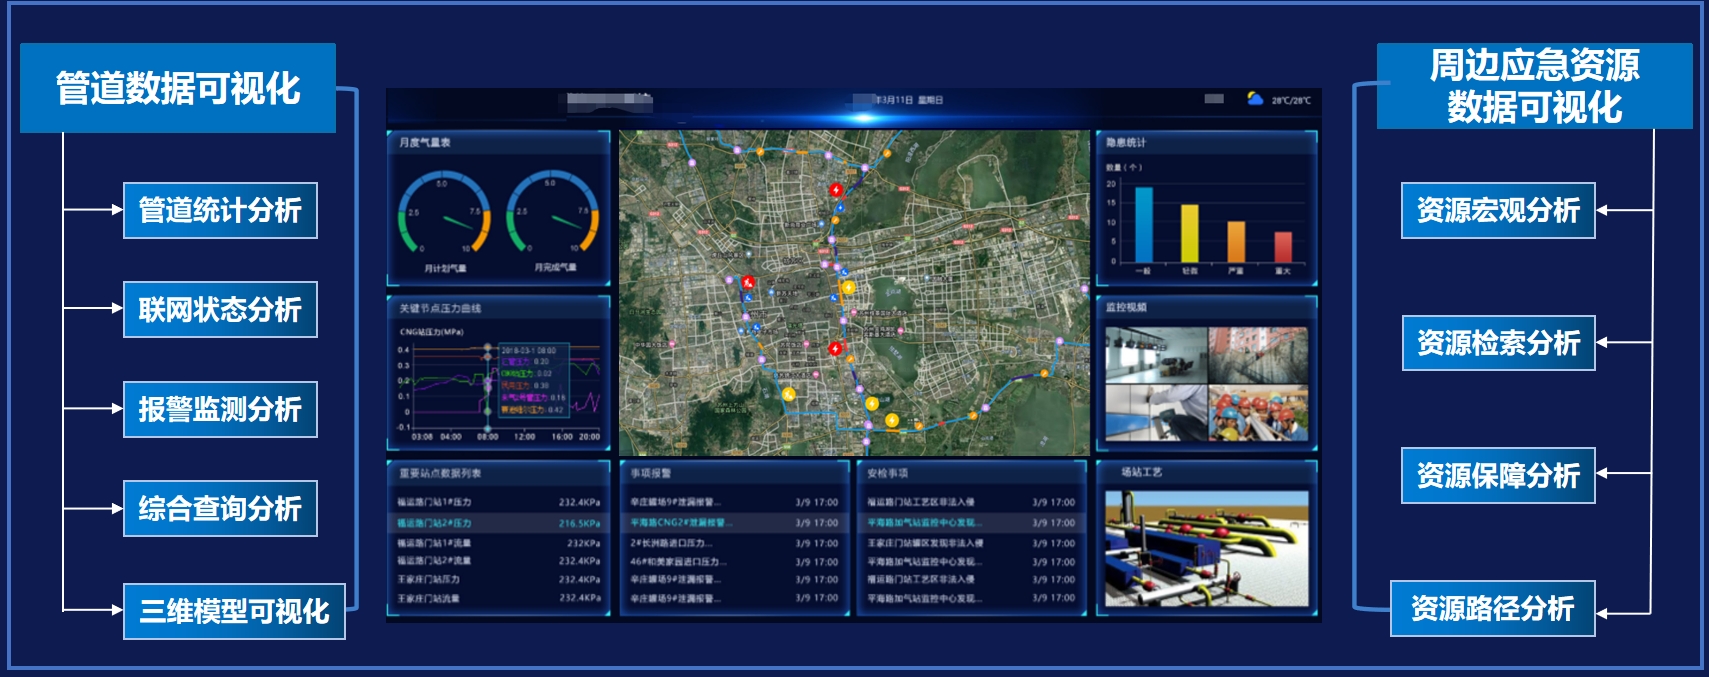Open the top-left surveillance video thumbnail
The width and height of the screenshot is (1709, 677).
[x=1156, y=355]
